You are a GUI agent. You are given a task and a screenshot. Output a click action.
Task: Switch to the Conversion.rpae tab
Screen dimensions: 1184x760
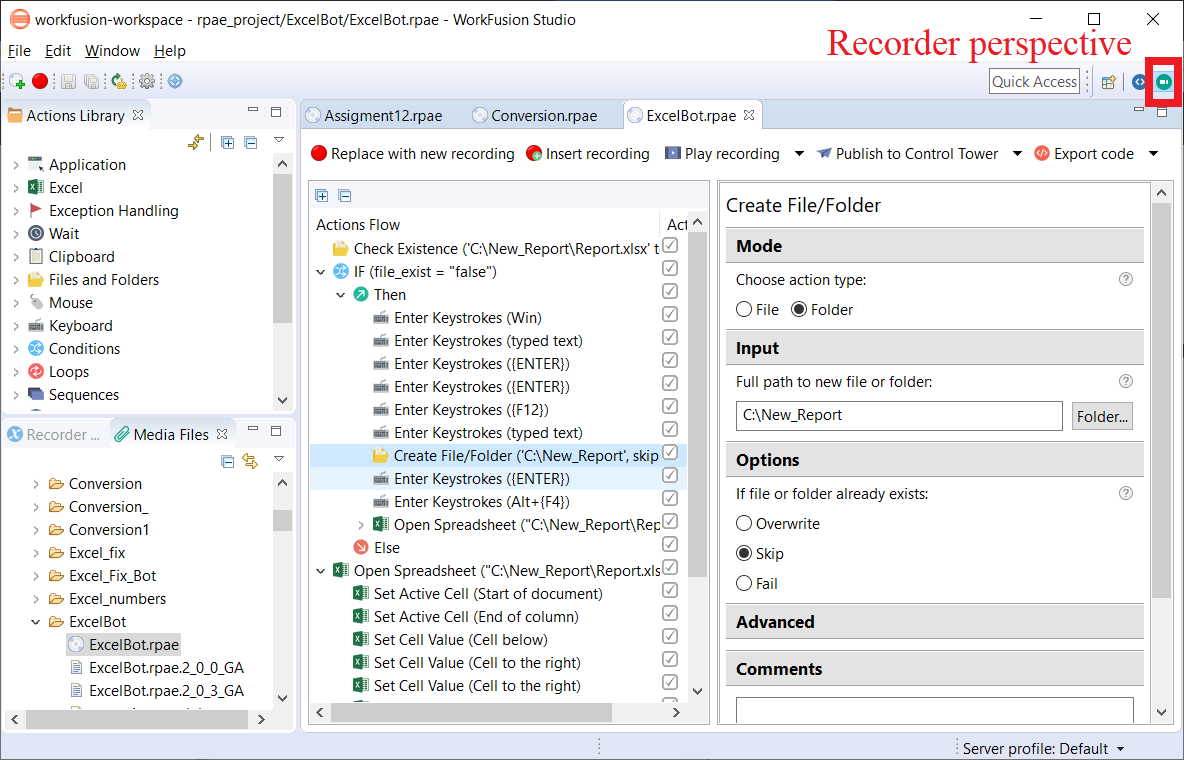click(535, 116)
